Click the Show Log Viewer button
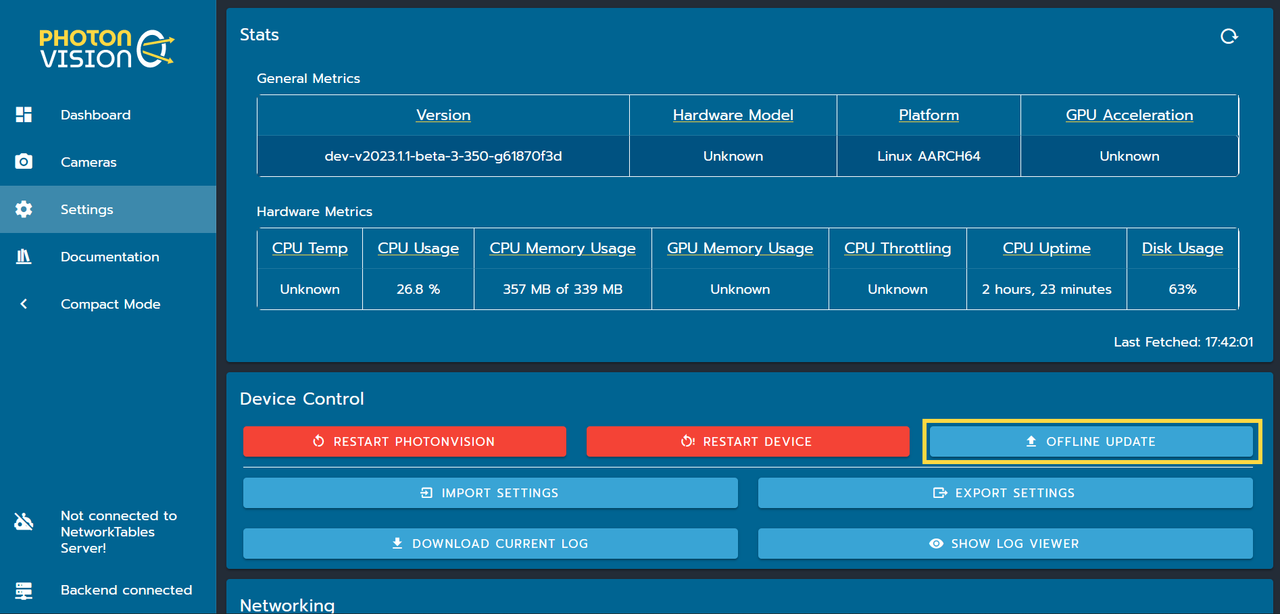The width and height of the screenshot is (1280, 614). [x=1005, y=544]
